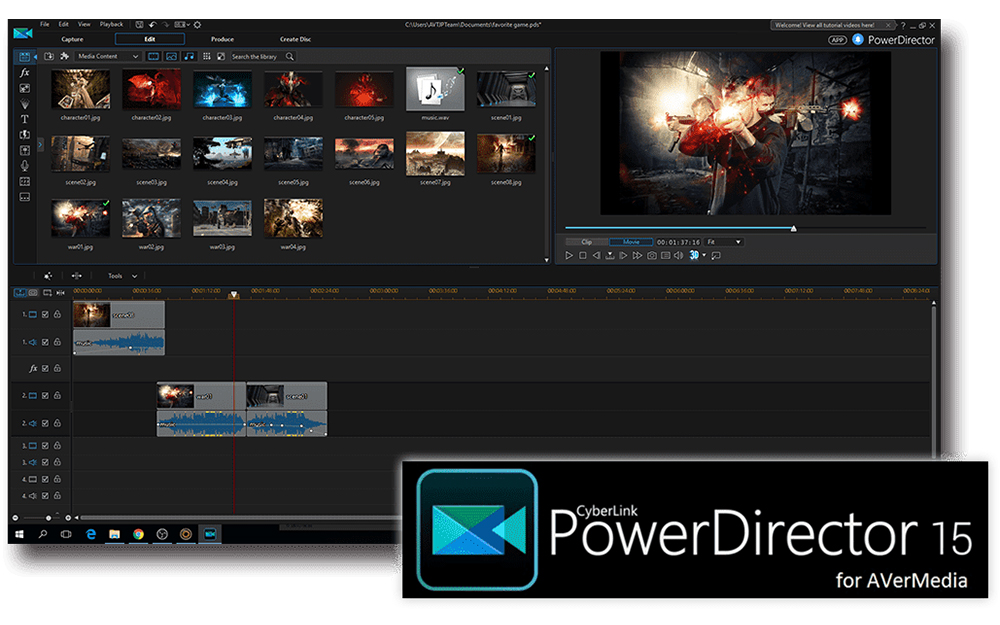Click the APP button near PowerDirector logo

click(x=837, y=40)
